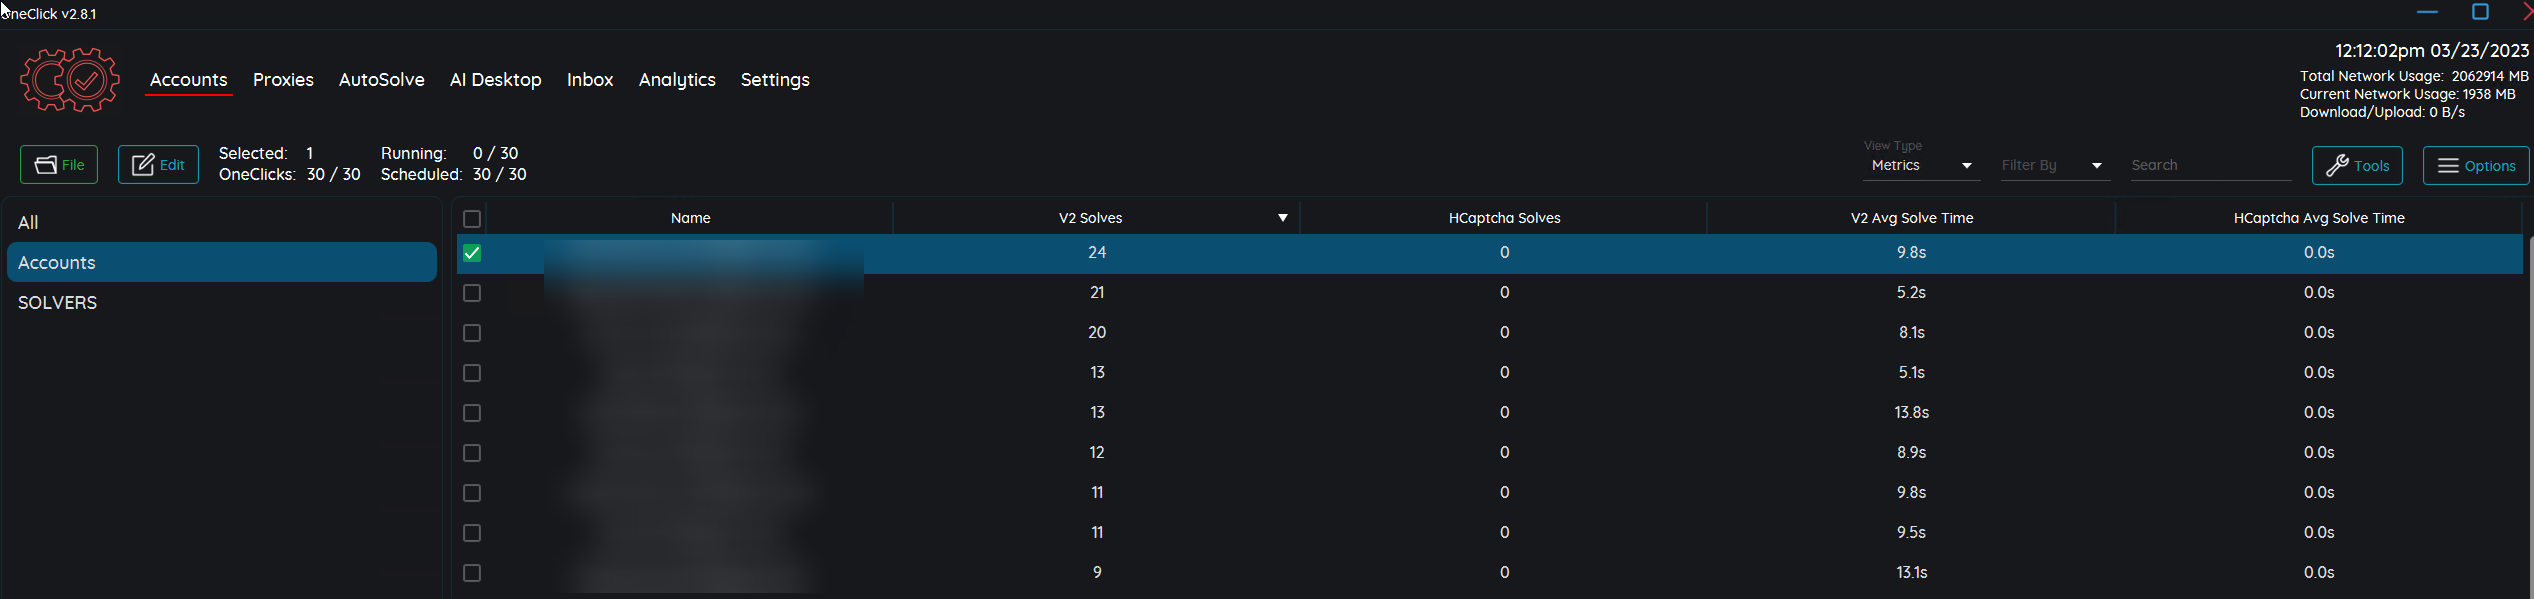Click the OneClick gear logo icon
Viewport: 2534px width, 599px height.
pyautogui.click(x=69, y=80)
